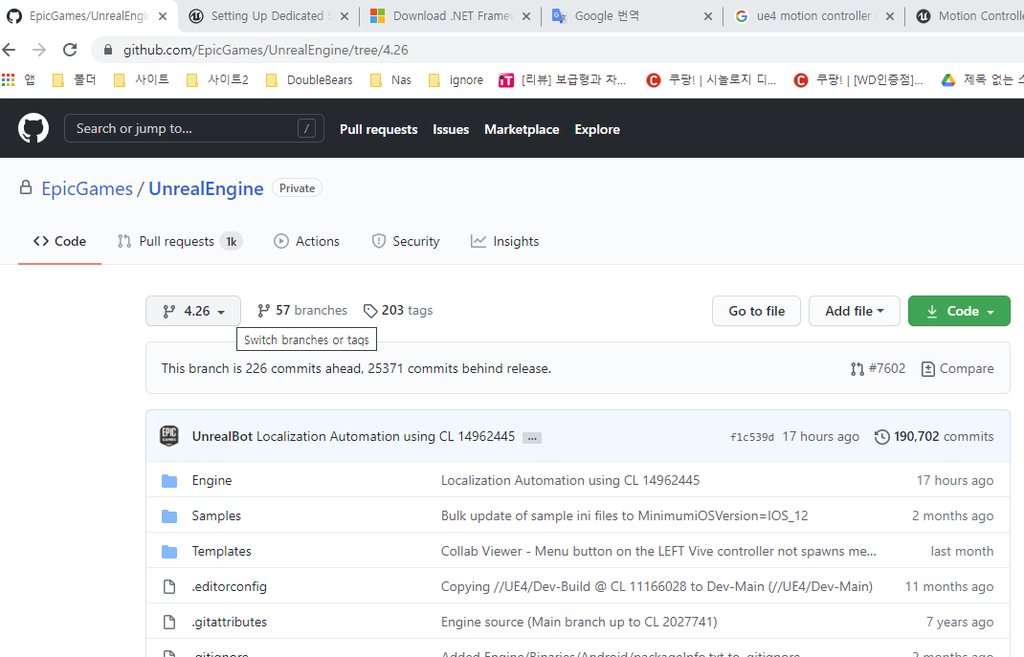
Task: Open Collab Viewer commit message link
Action: 658,551
